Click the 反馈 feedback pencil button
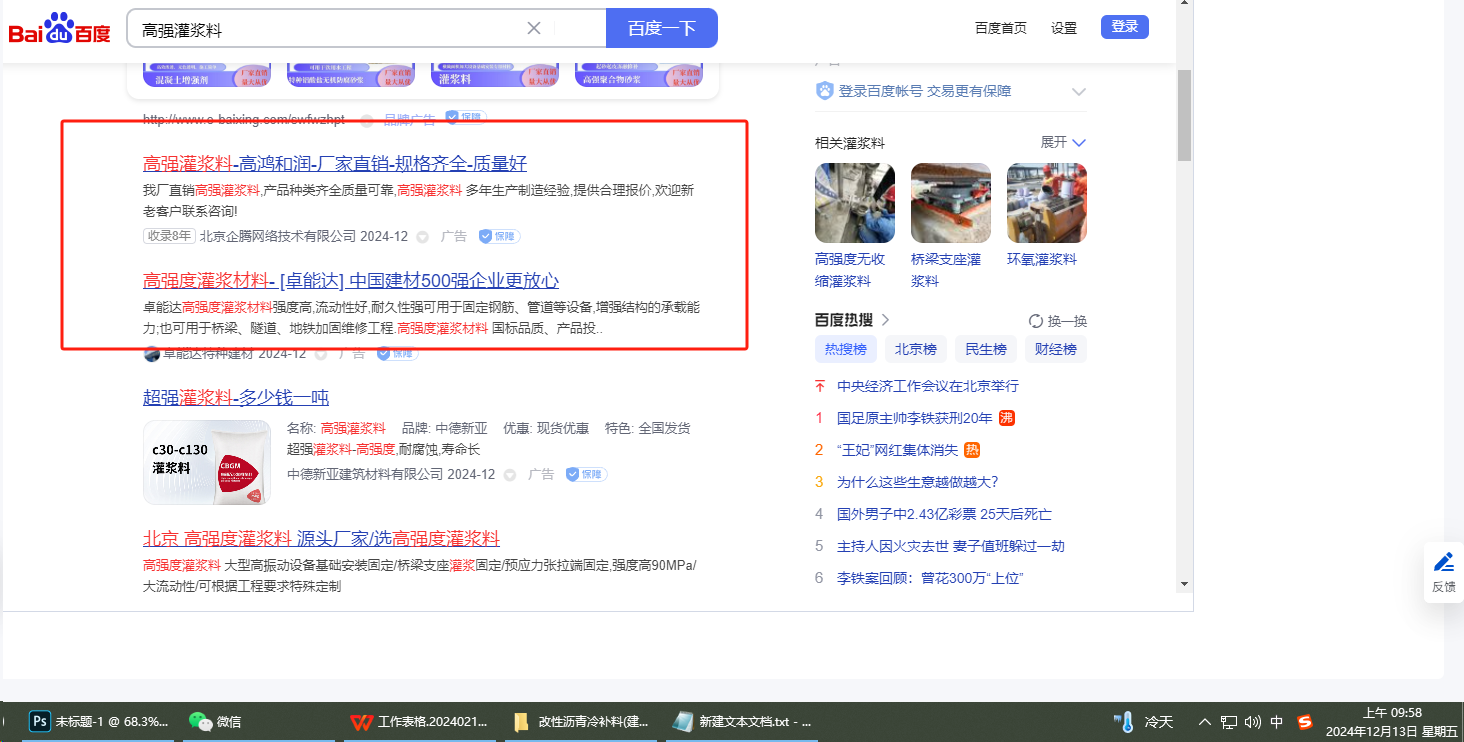The height and width of the screenshot is (742, 1464). [x=1444, y=572]
